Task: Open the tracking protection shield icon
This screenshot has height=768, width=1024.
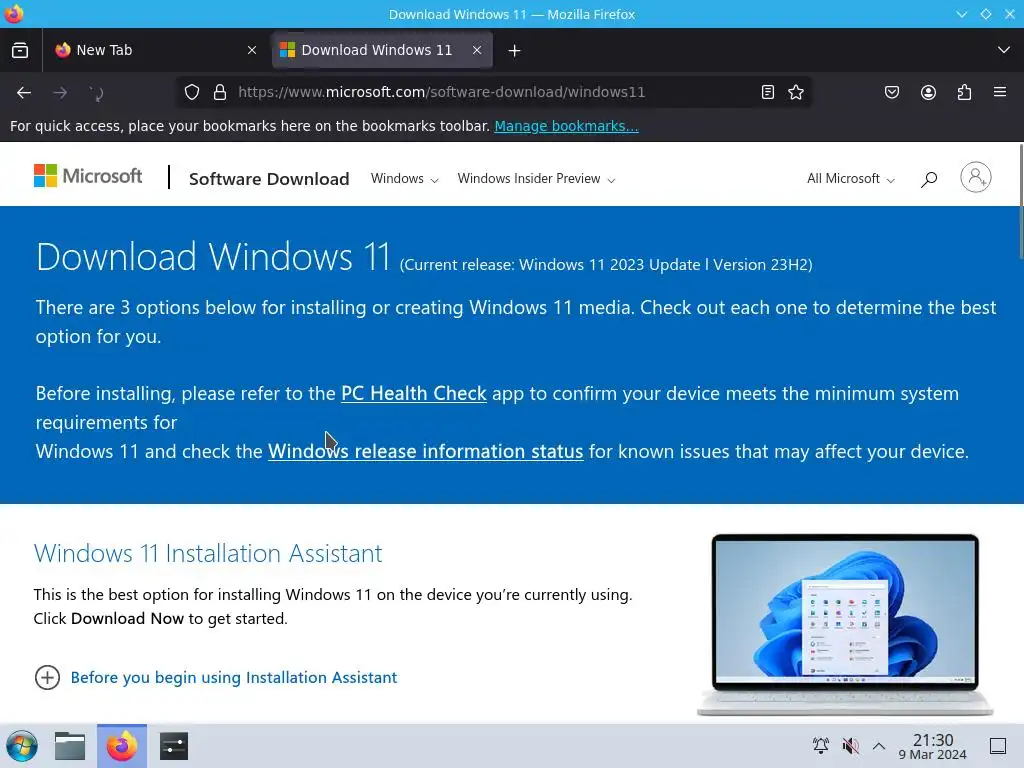Action: coord(191,92)
